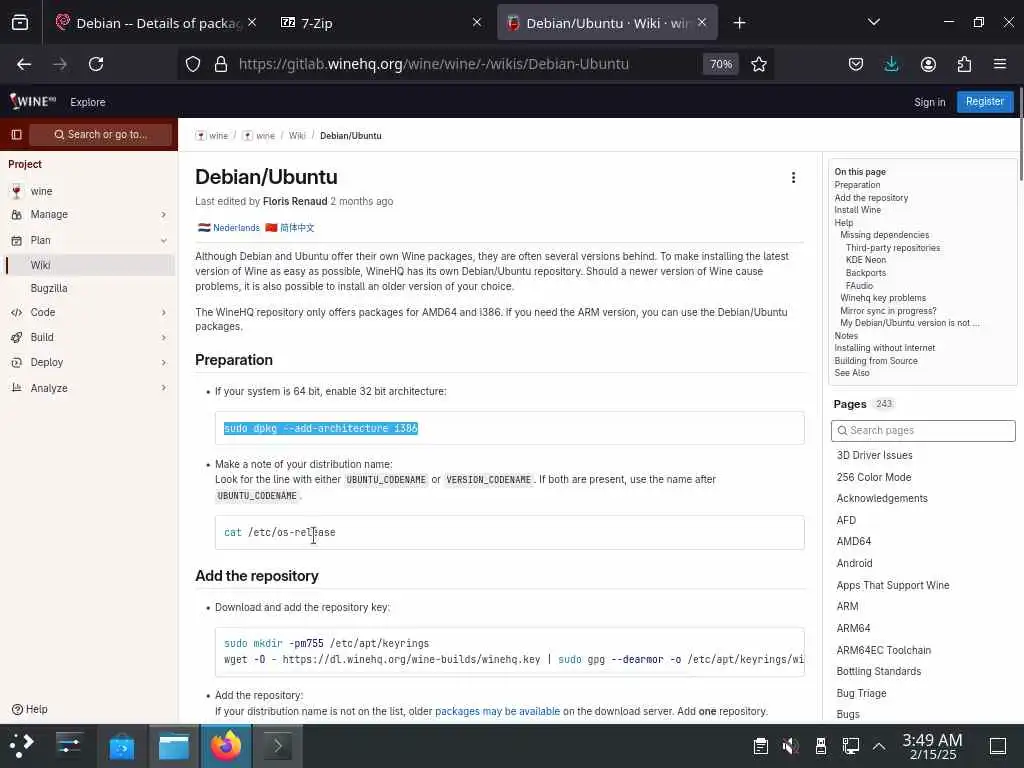Open KDE application launcher
This screenshot has width=1024, height=768.
(22, 745)
